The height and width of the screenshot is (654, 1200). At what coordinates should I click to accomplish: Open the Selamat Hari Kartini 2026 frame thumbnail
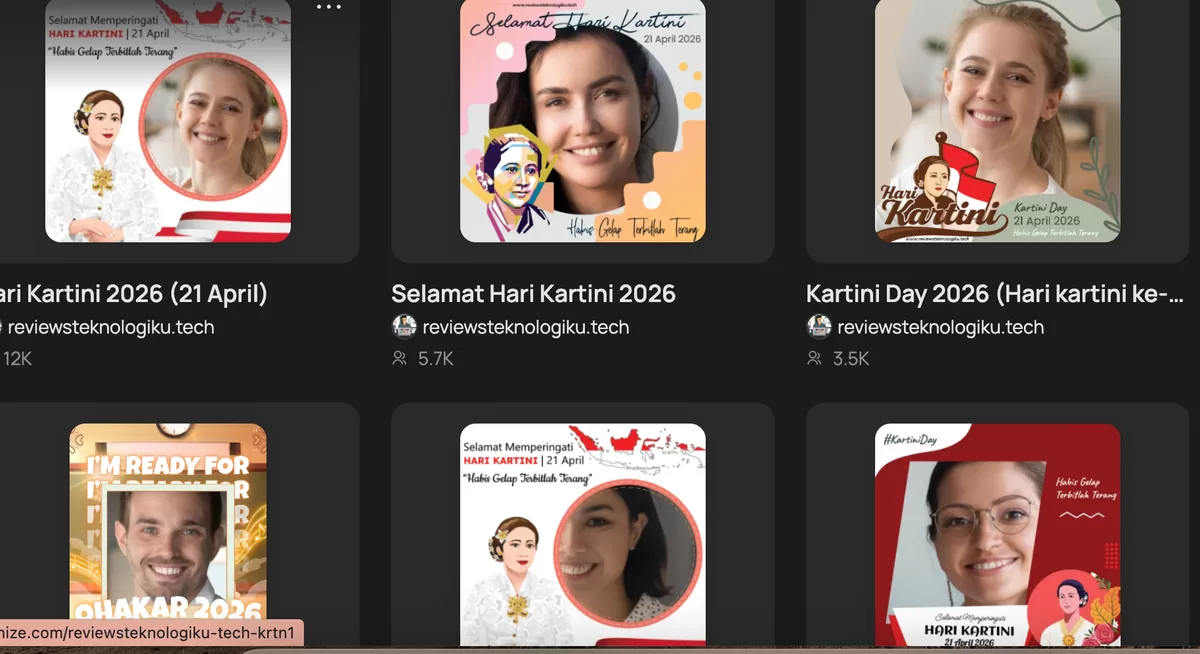click(x=583, y=121)
